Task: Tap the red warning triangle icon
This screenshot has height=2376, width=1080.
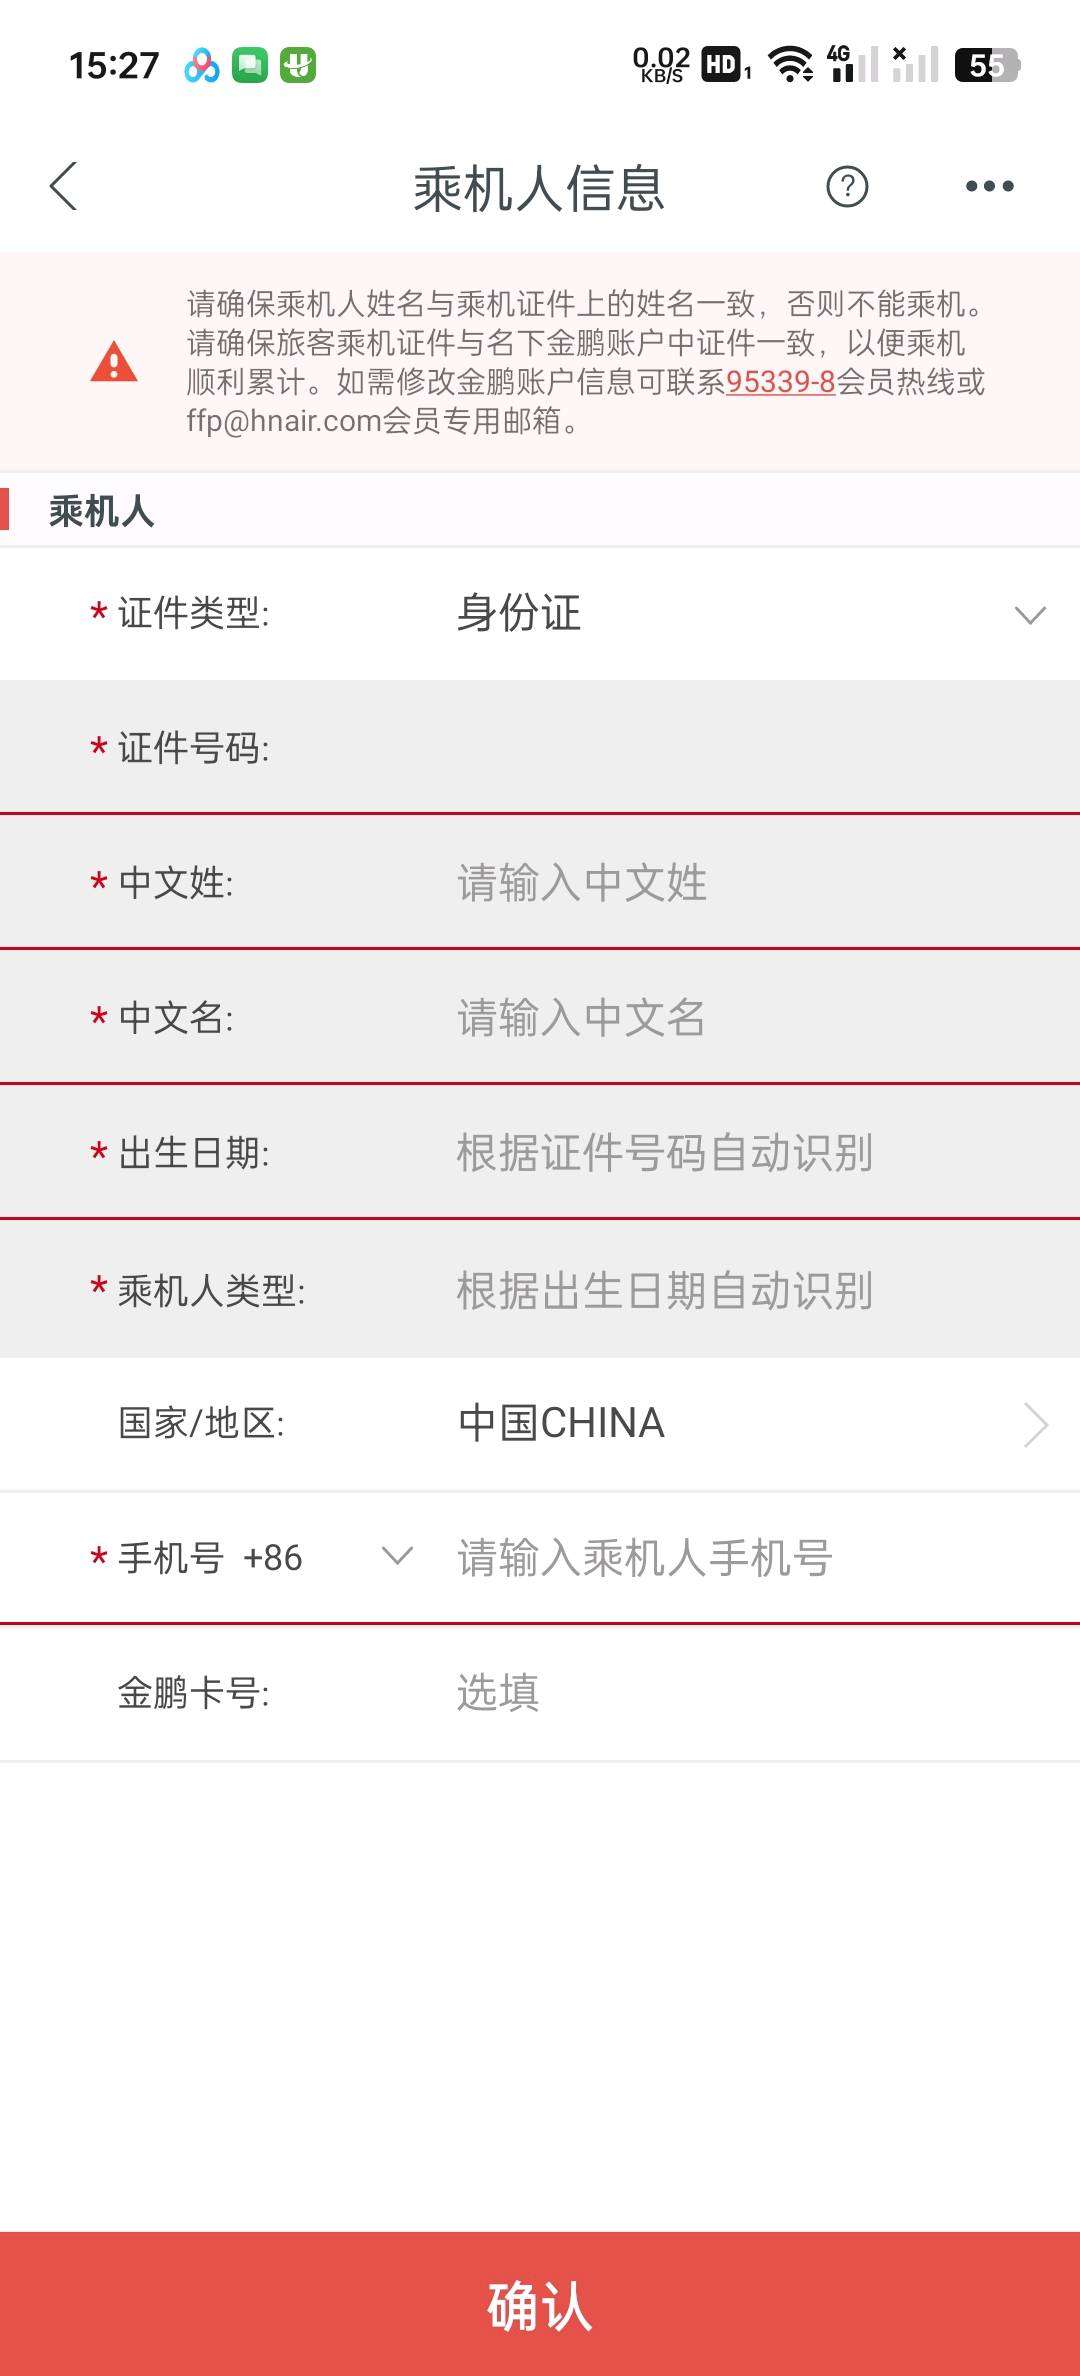Action: (114, 362)
